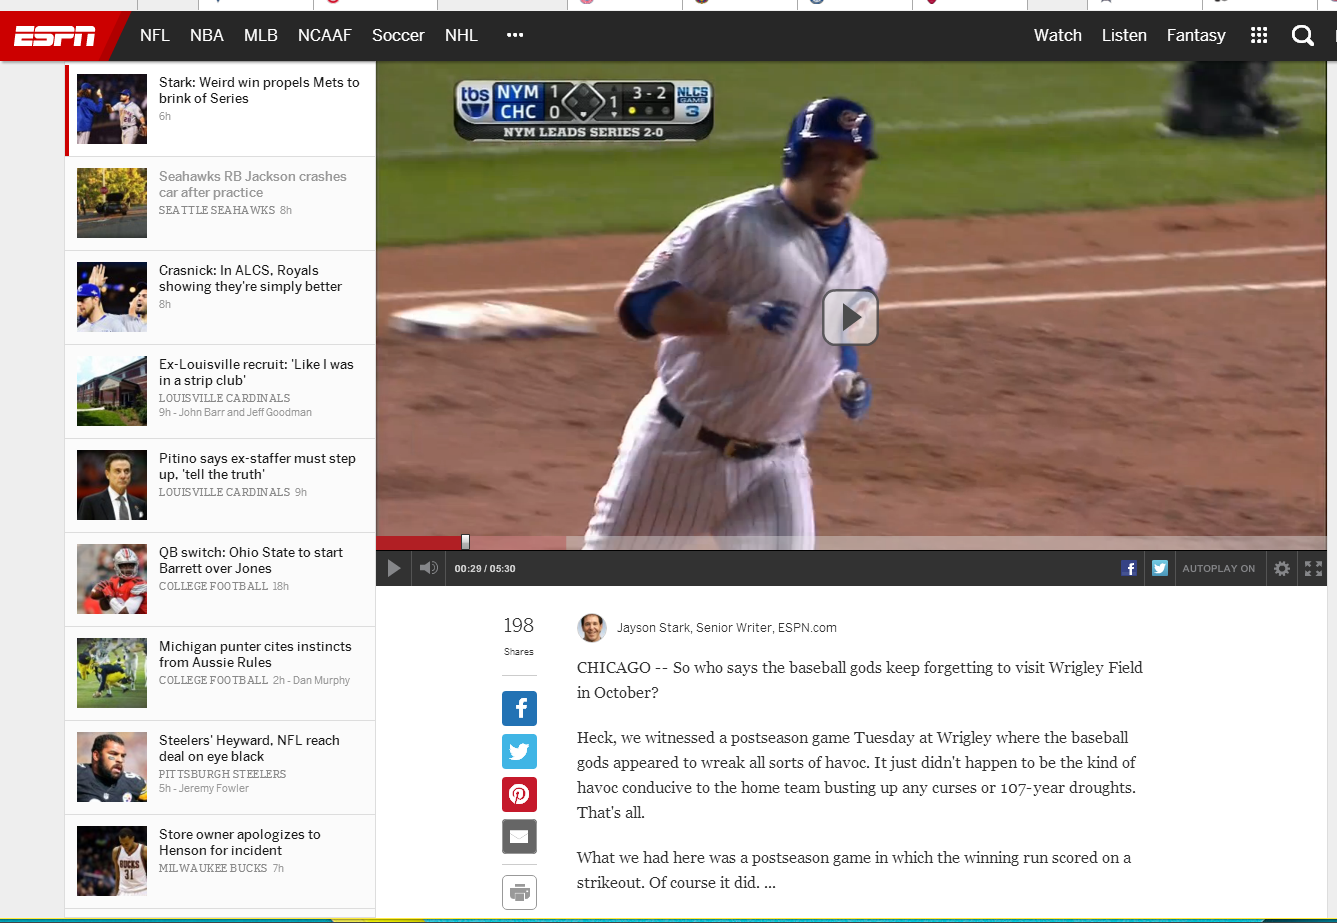
Task: Share the article with the blue Facebook button
Action: tap(519, 708)
